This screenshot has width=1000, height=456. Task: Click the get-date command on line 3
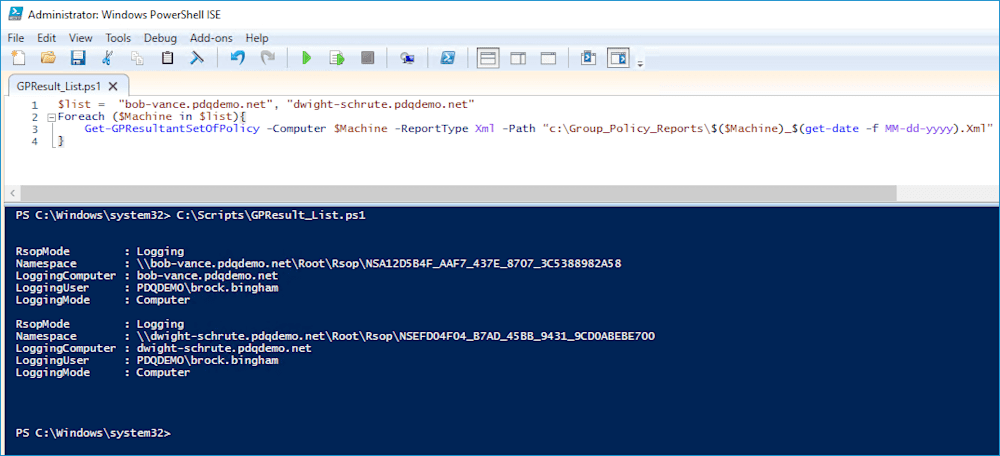point(832,129)
